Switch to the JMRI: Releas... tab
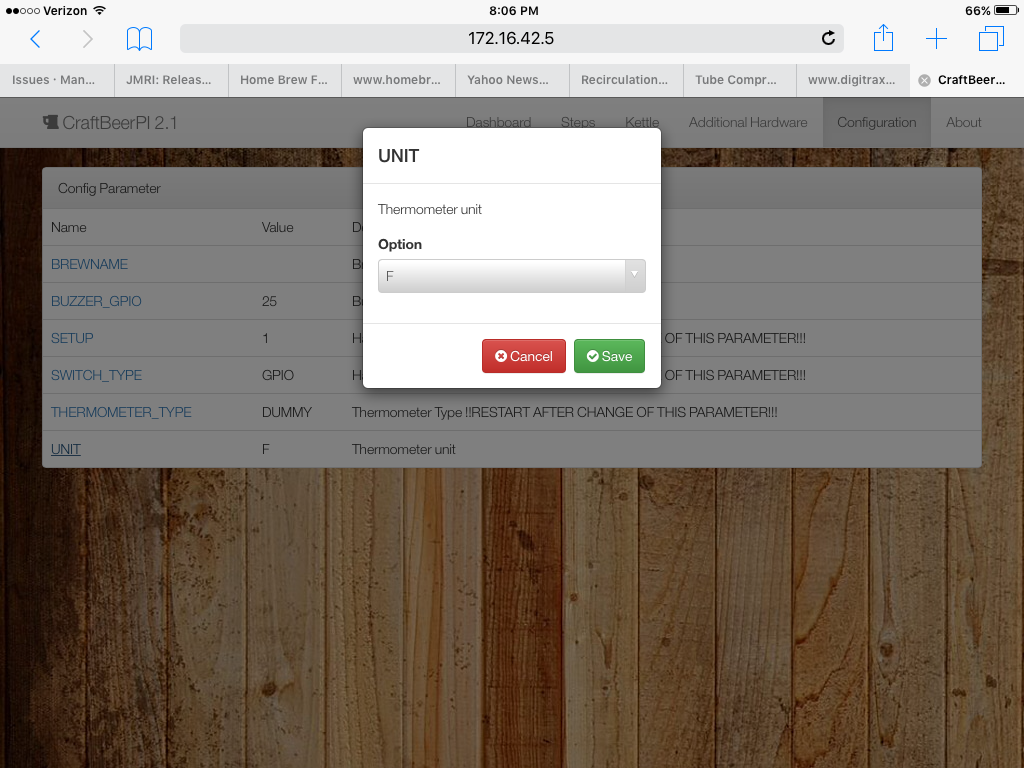 pos(171,80)
